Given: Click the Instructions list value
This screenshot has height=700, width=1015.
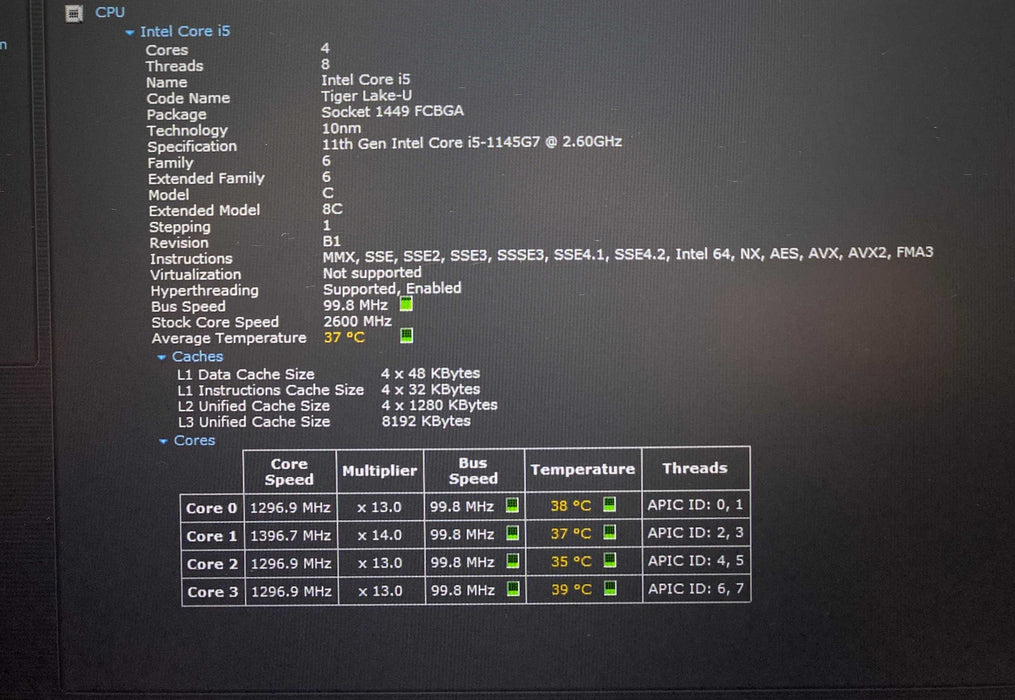Looking at the screenshot, I should tap(628, 254).
